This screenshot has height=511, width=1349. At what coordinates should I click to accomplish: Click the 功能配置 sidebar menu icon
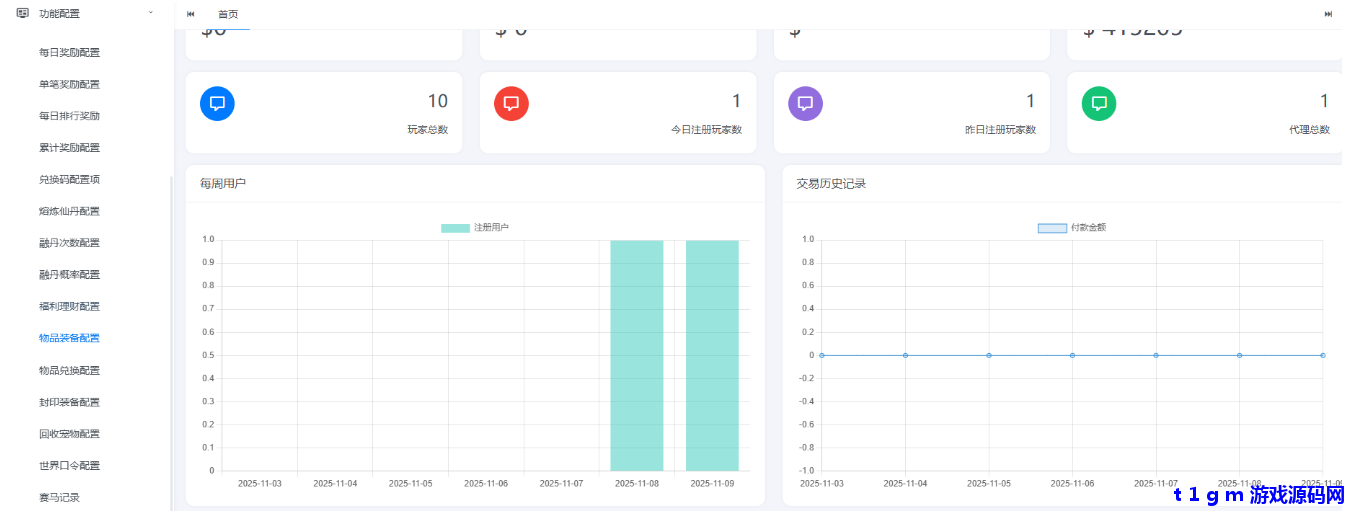[x=22, y=13]
